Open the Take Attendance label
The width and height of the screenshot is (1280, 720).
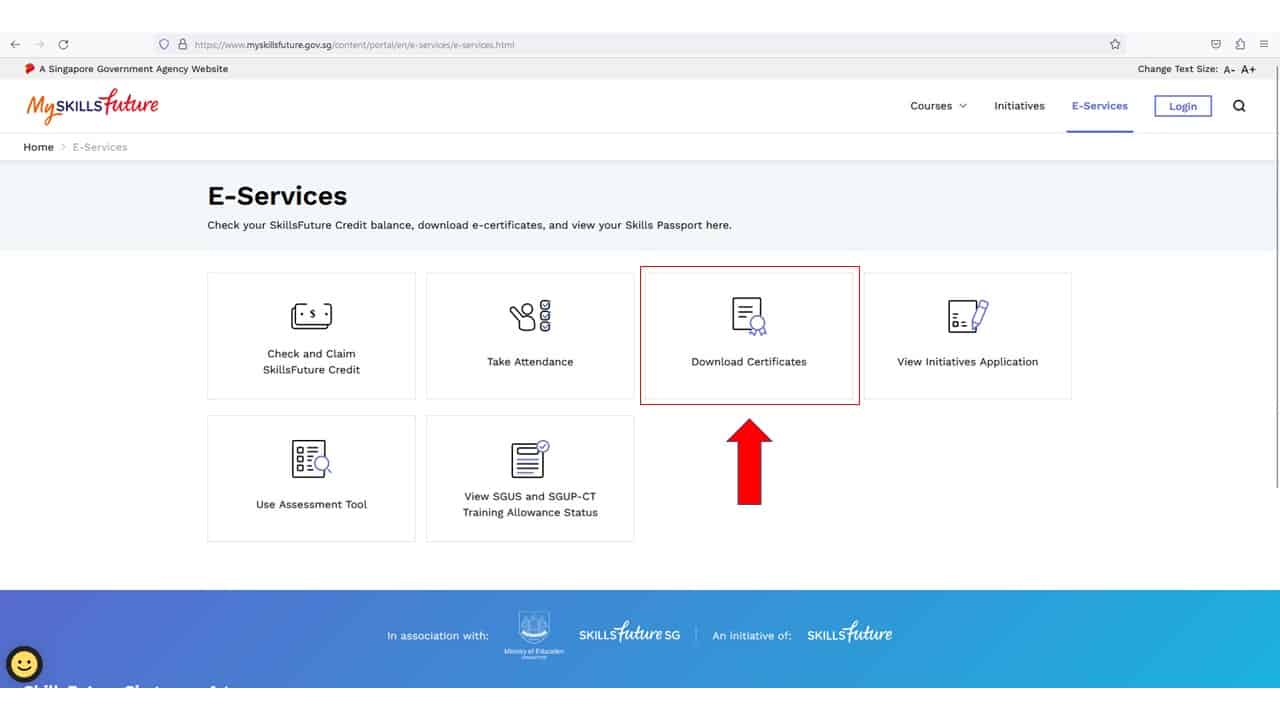530,362
